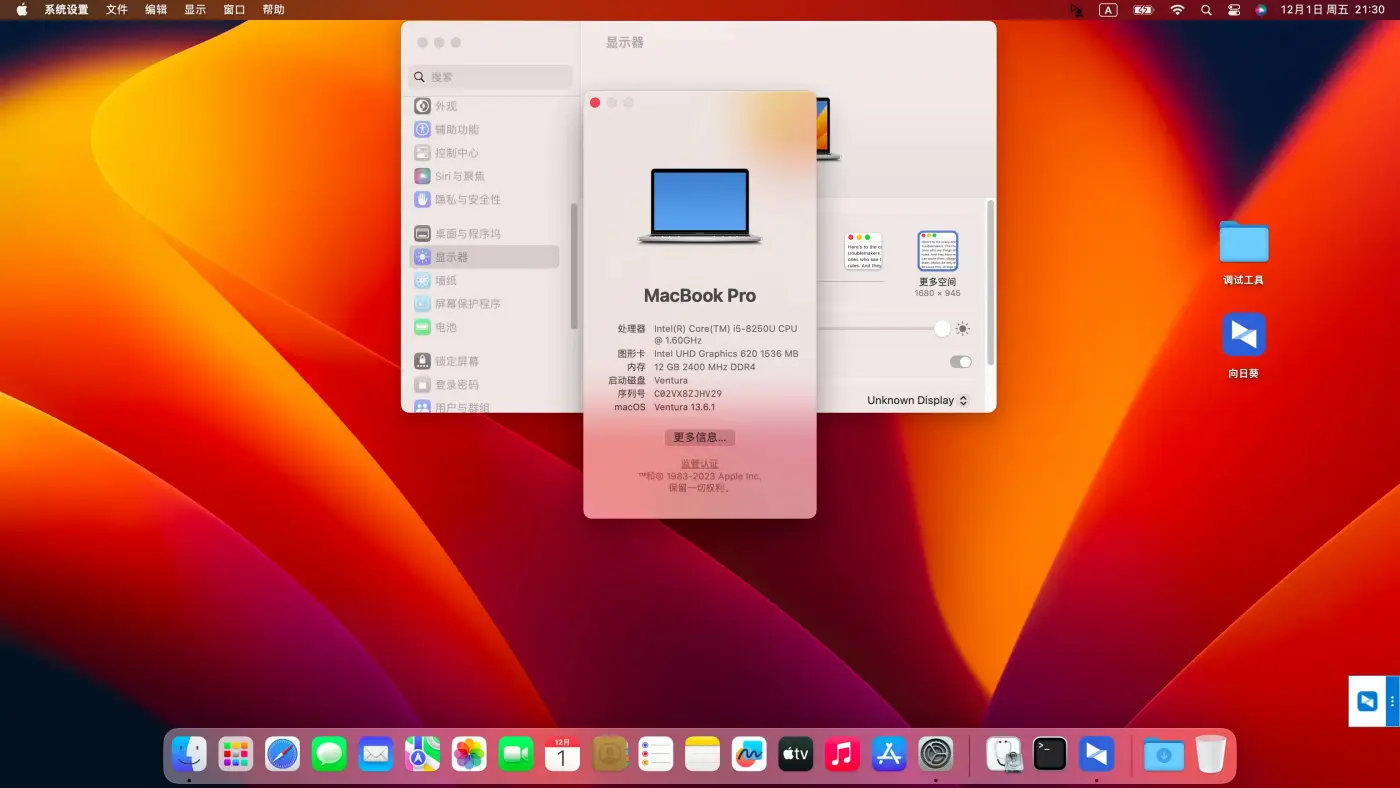
Task: Open the 调试工具 folder on the desktop
Action: click(1243, 241)
